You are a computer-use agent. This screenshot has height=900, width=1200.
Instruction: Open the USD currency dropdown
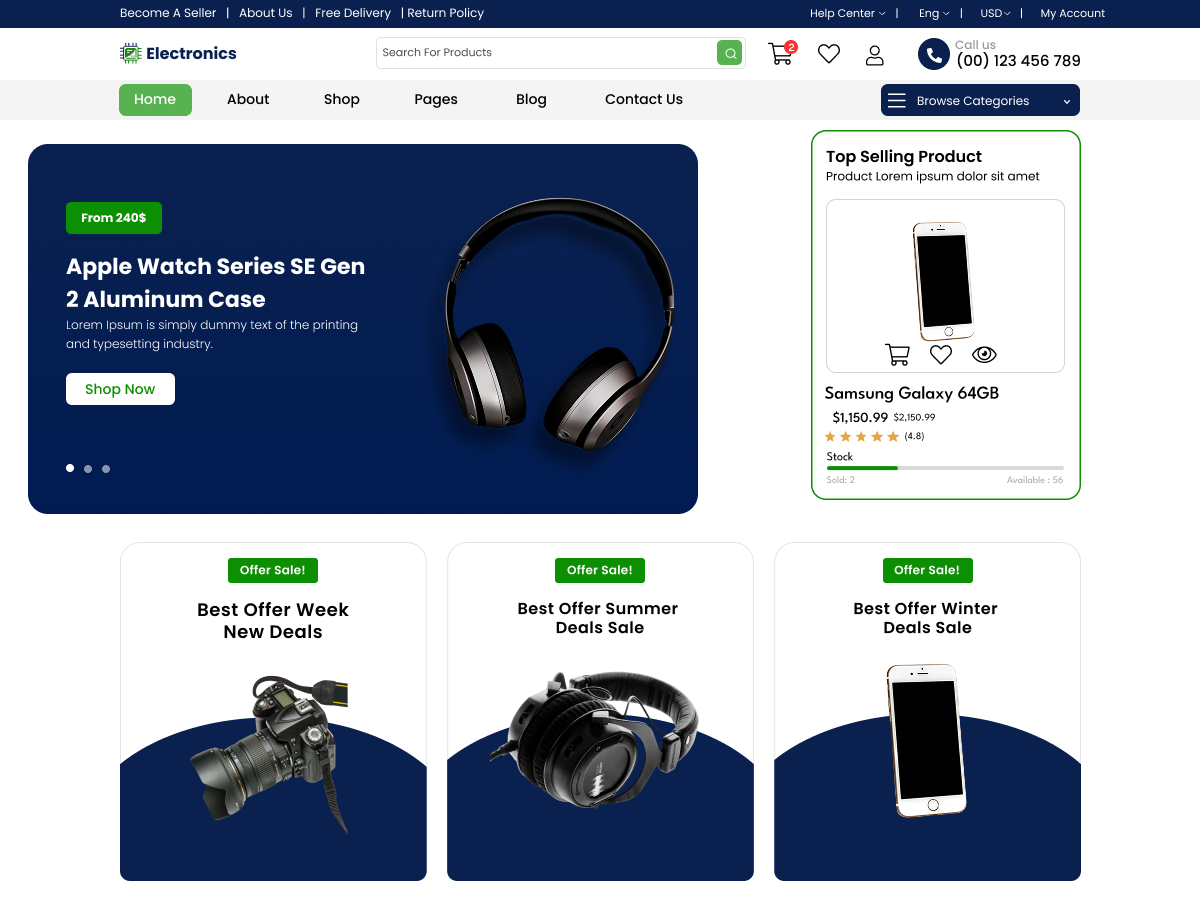coord(994,13)
